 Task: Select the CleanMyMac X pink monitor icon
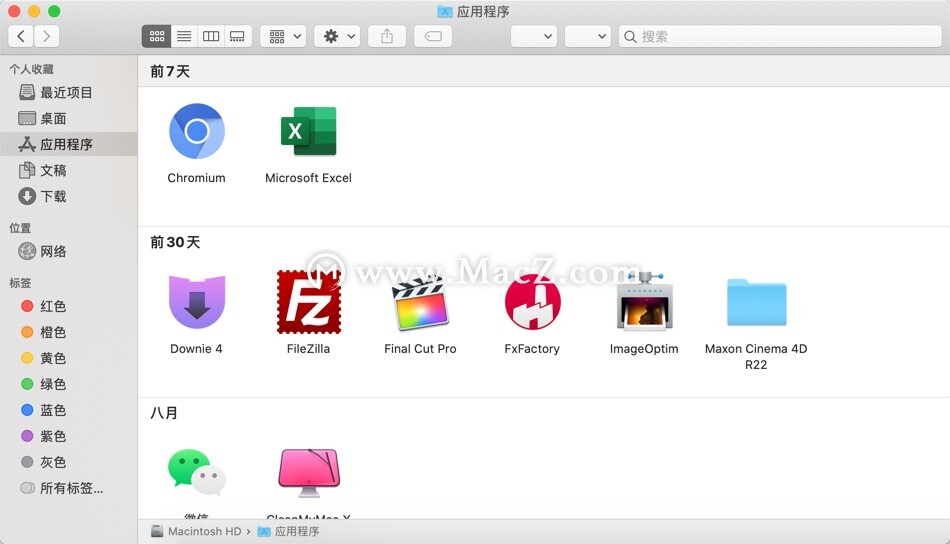[x=308, y=472]
